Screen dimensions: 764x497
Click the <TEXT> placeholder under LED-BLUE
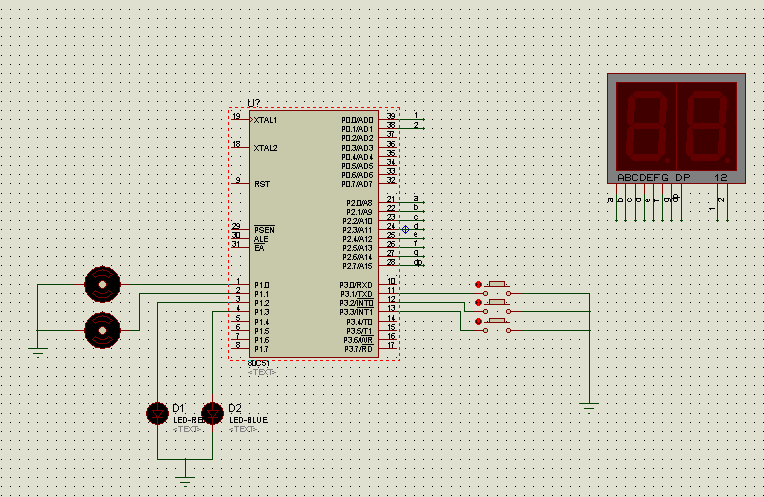point(243,429)
